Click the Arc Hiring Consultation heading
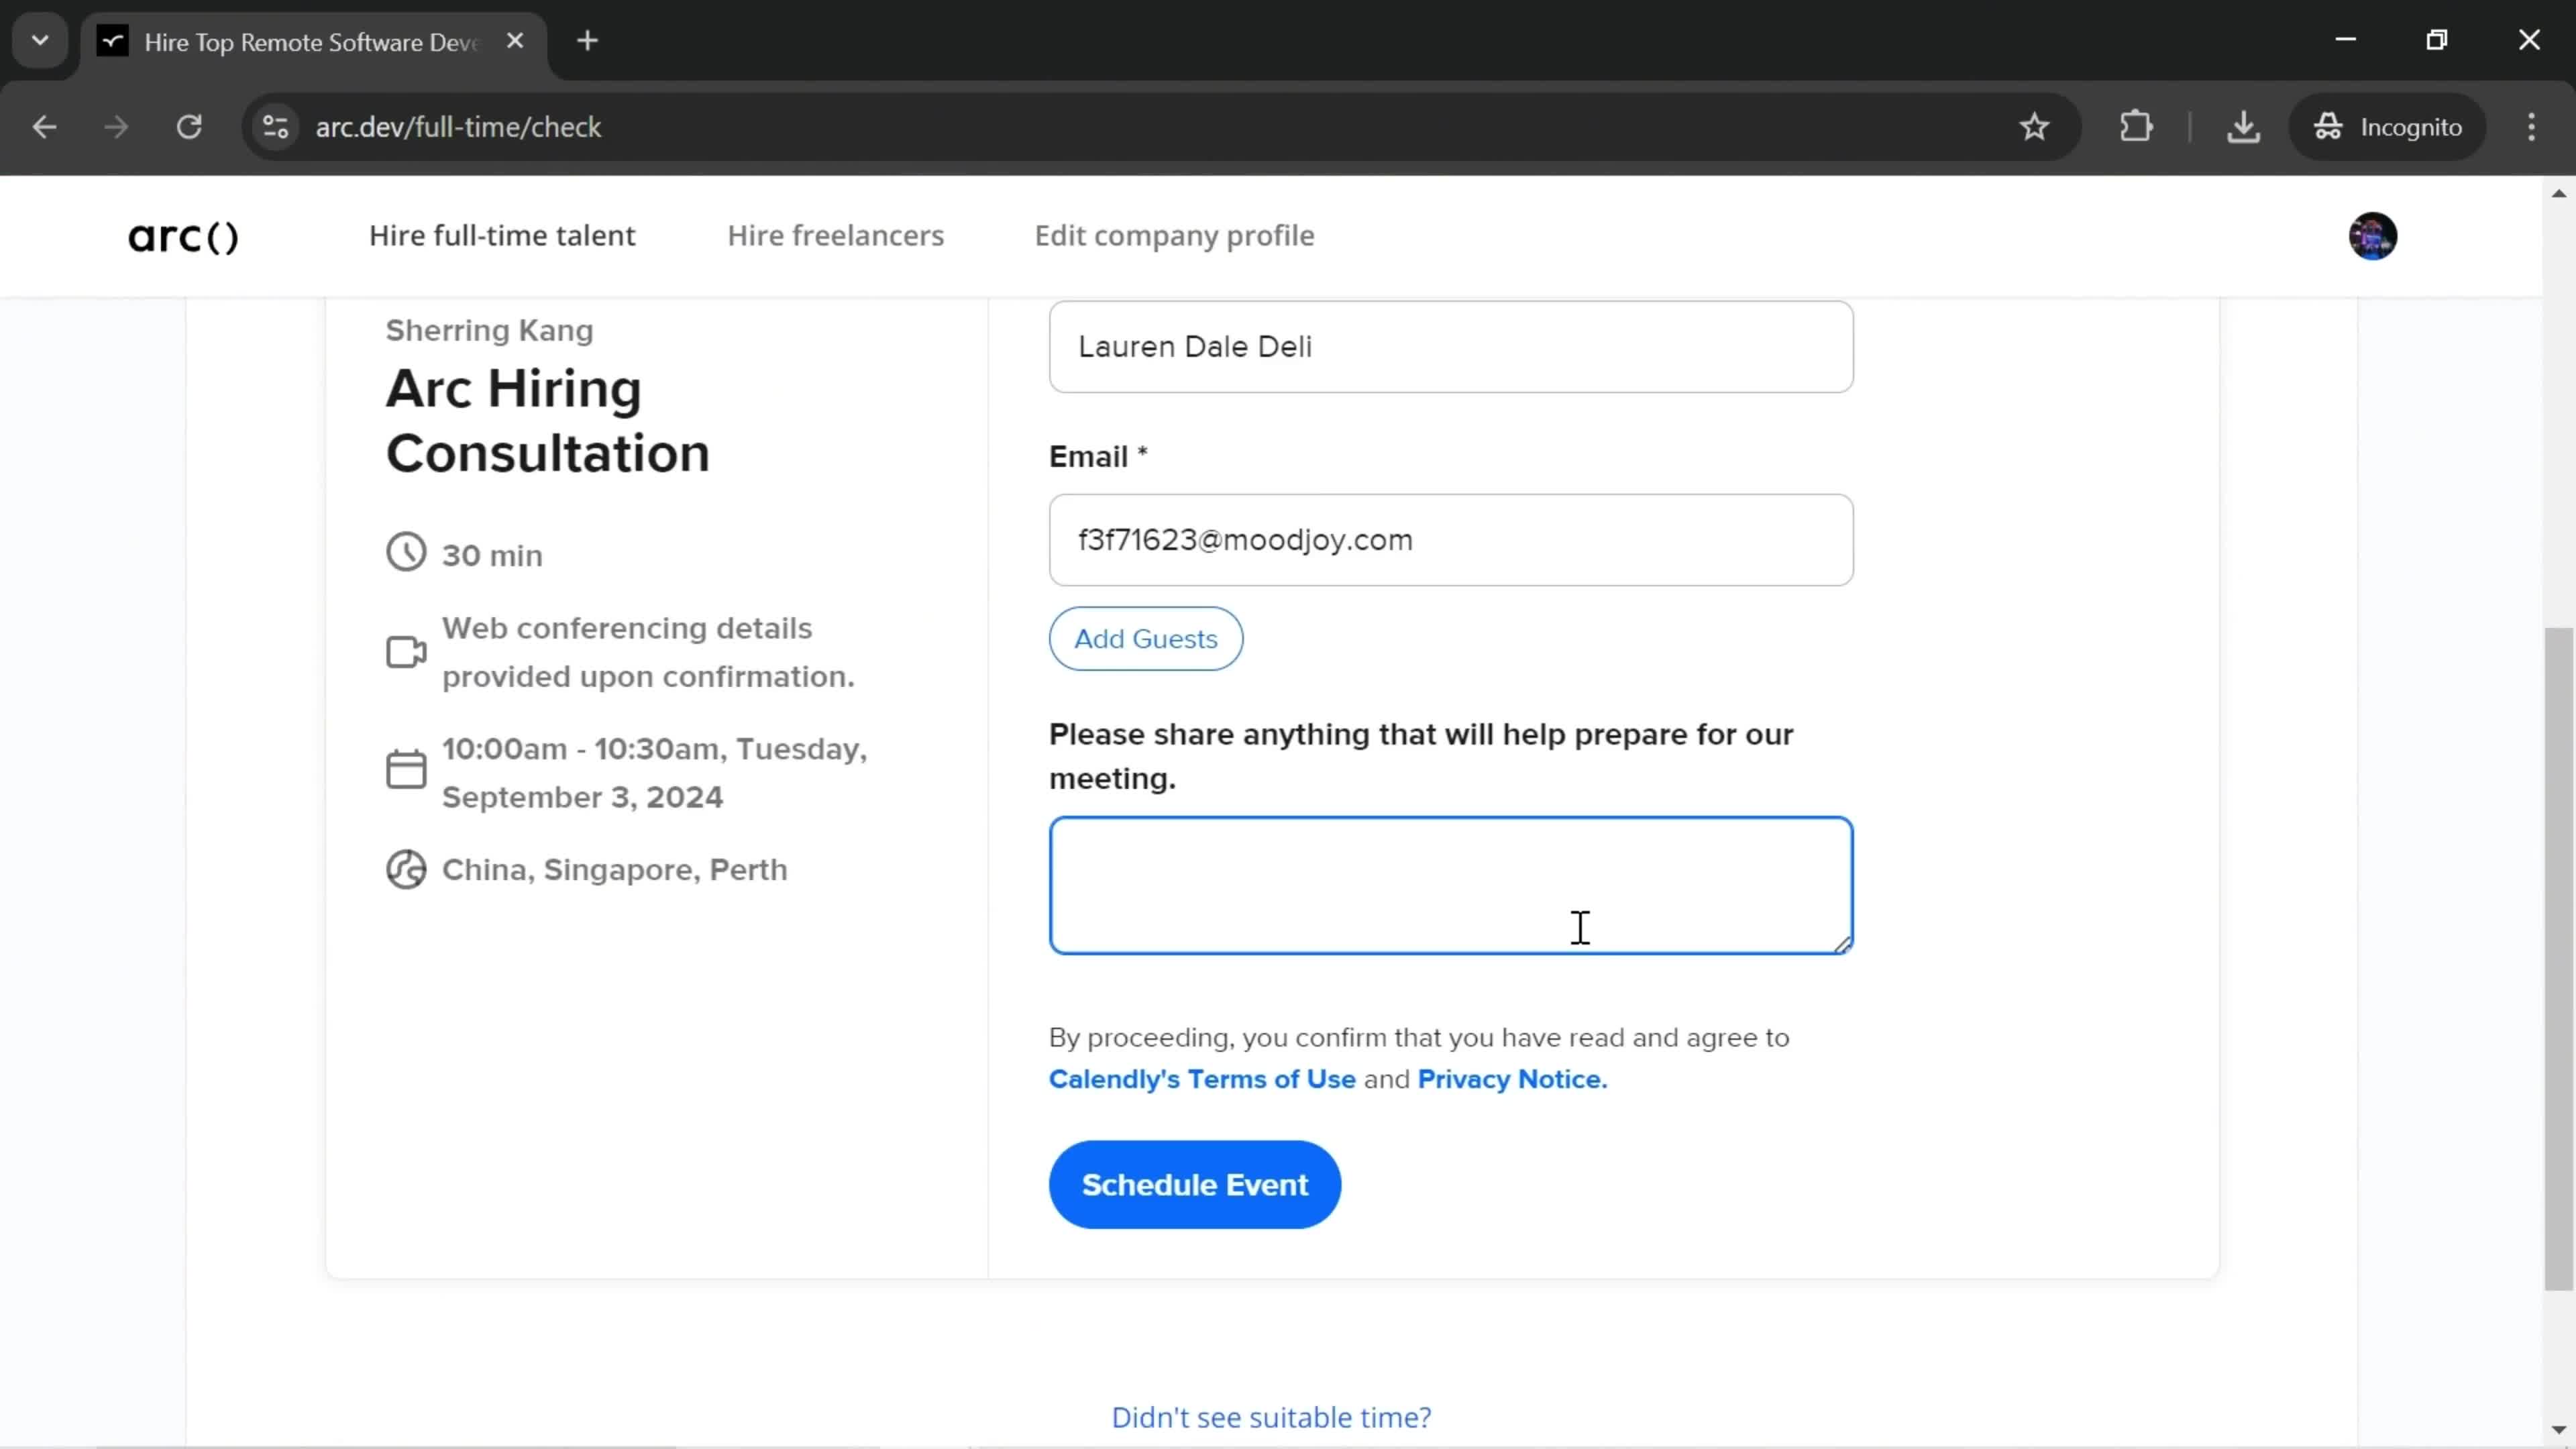 coord(548,420)
